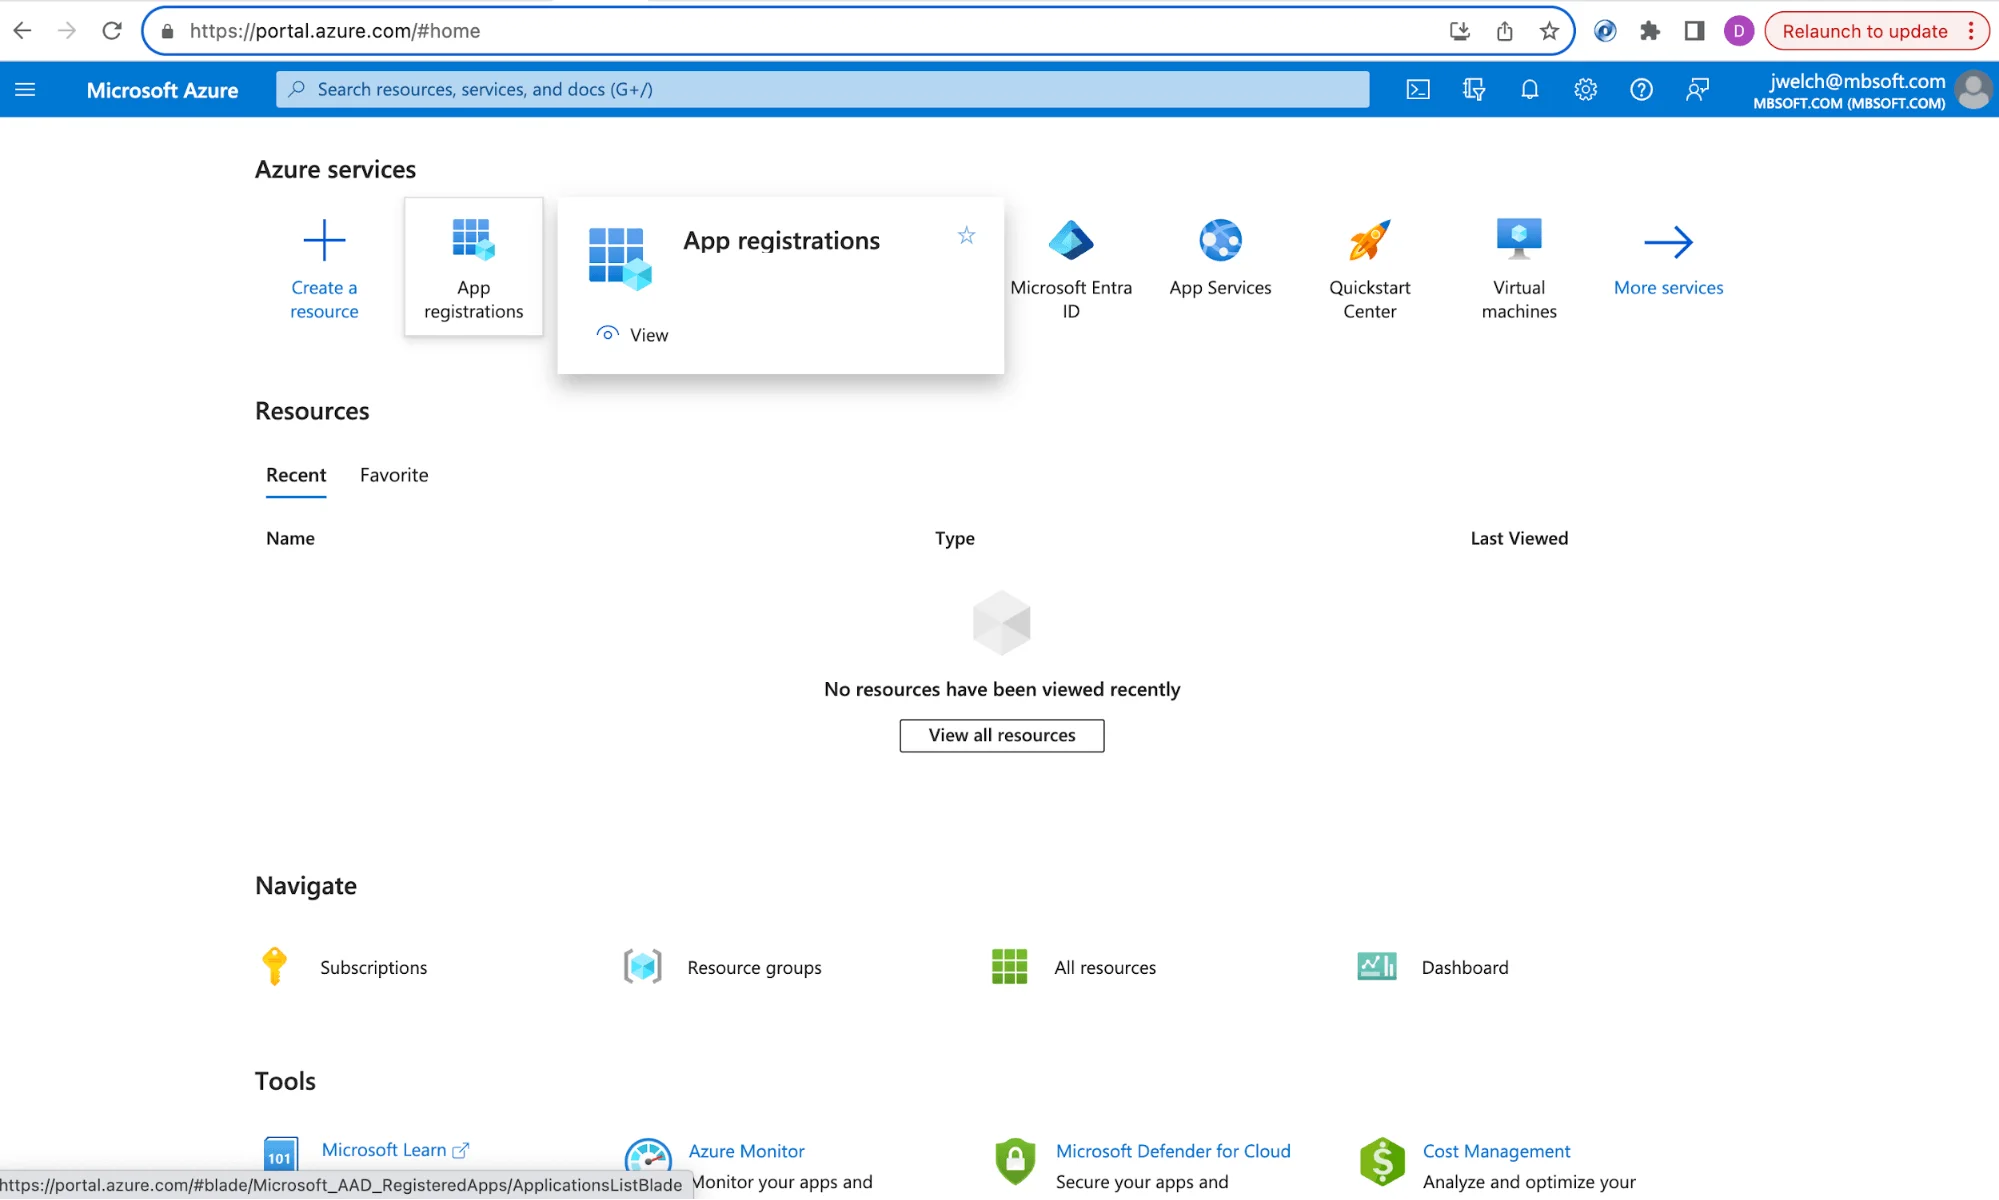
Task: Click the large App registrations icon in popup
Action: (x=620, y=258)
